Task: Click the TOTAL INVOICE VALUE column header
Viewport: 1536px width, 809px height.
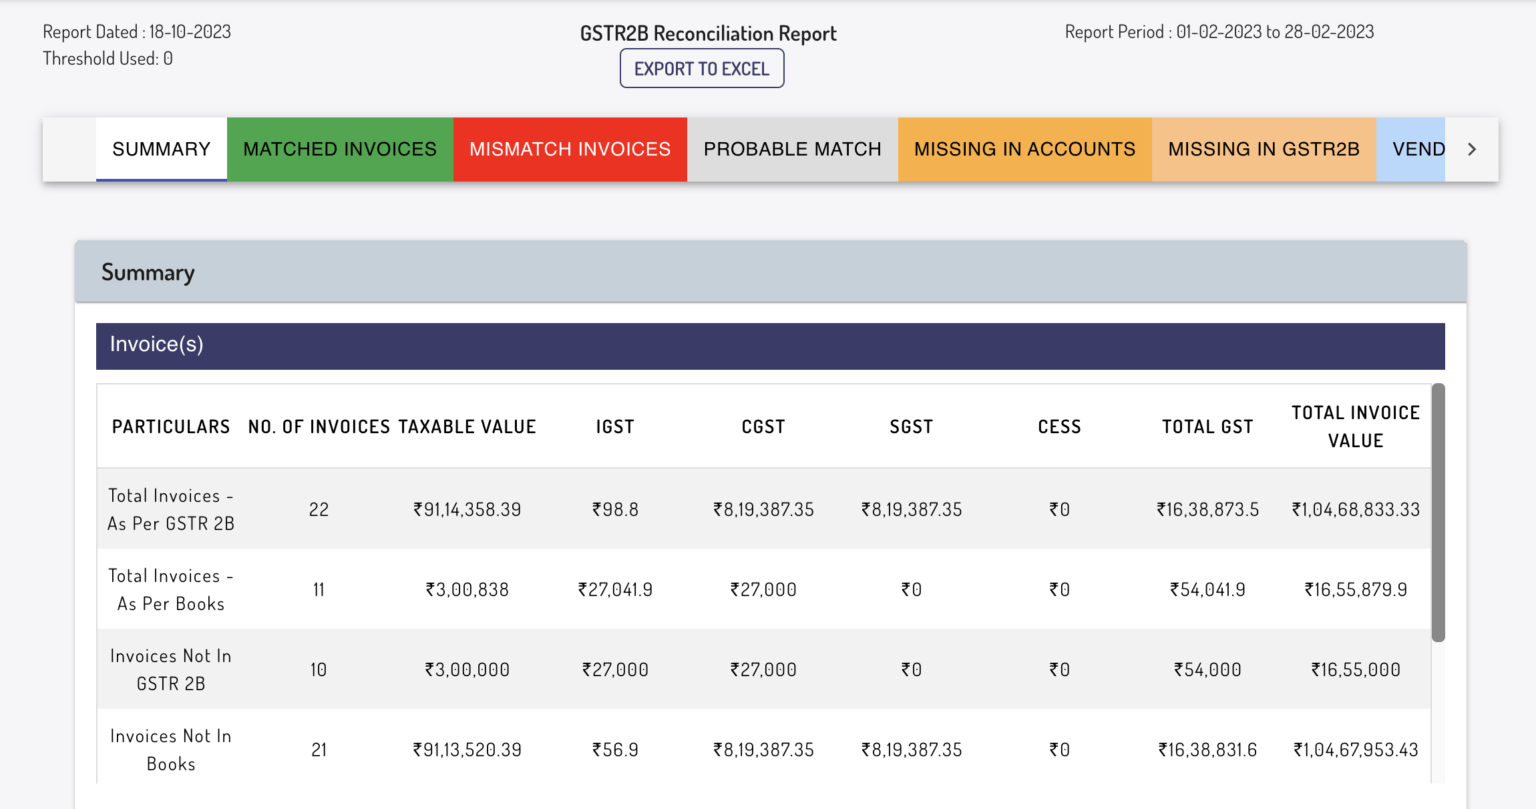Action: click(1355, 426)
